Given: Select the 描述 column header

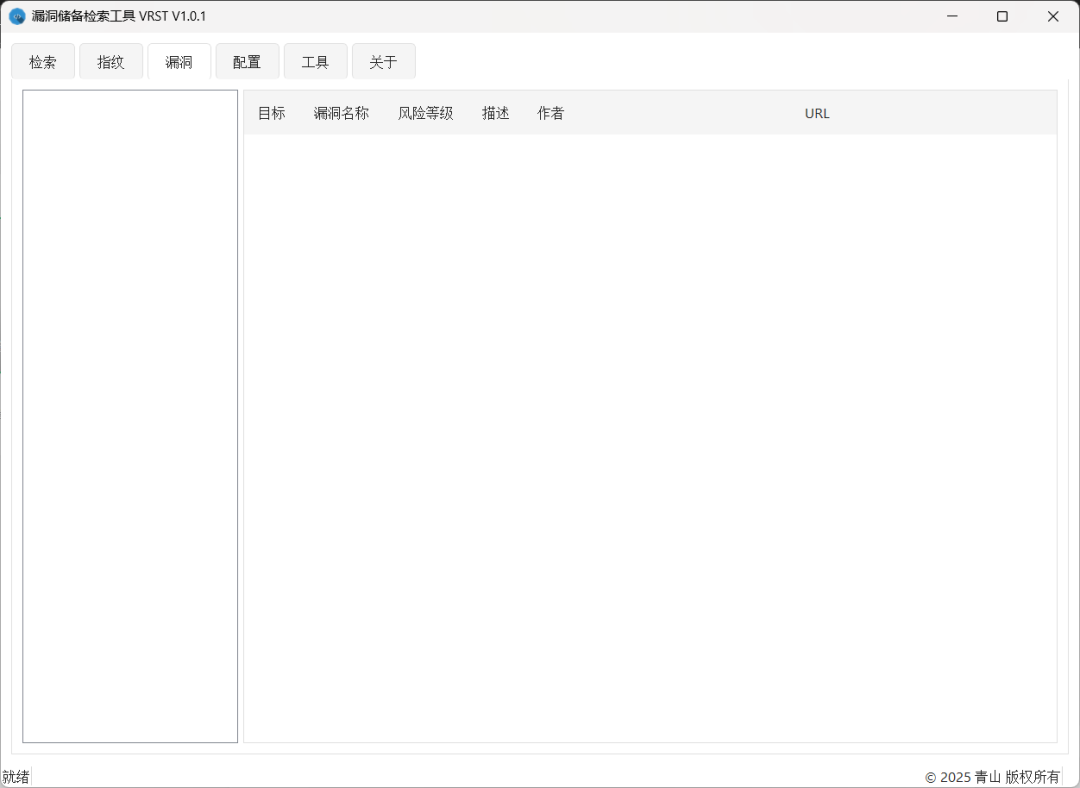Looking at the screenshot, I should [495, 113].
